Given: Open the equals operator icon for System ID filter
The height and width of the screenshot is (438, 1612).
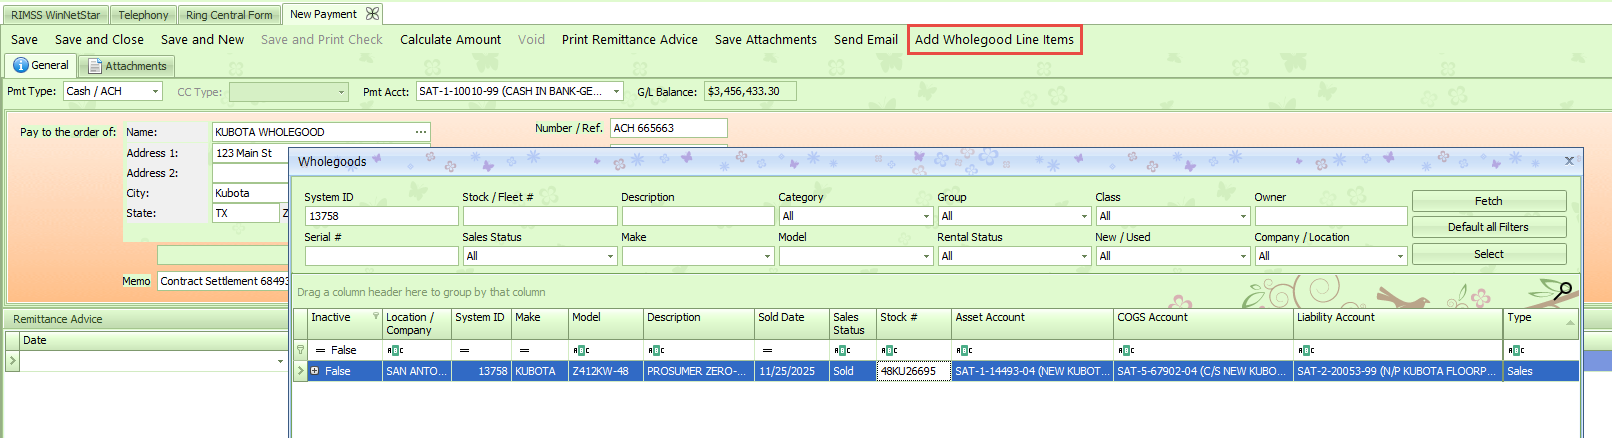Looking at the screenshot, I should click(465, 350).
